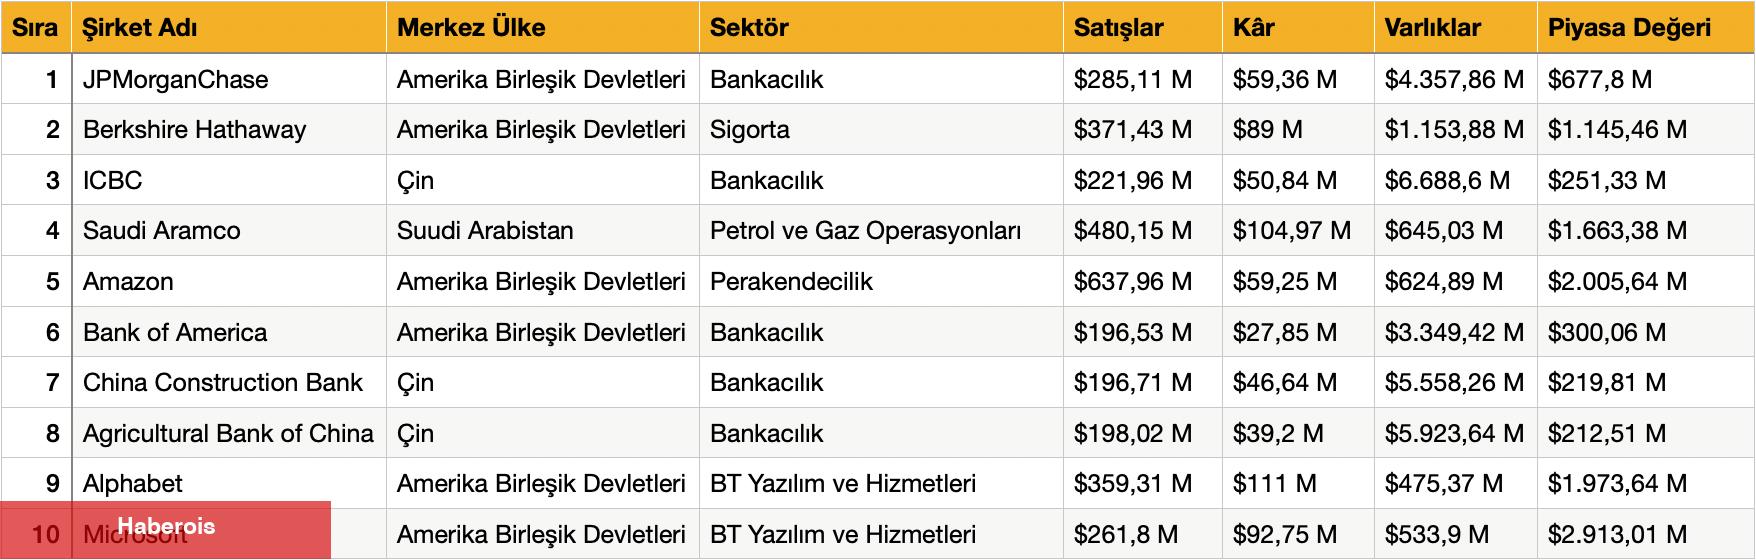
Task: Select ICBC's $6.688,6 M assets cell
Action: coord(1447,180)
